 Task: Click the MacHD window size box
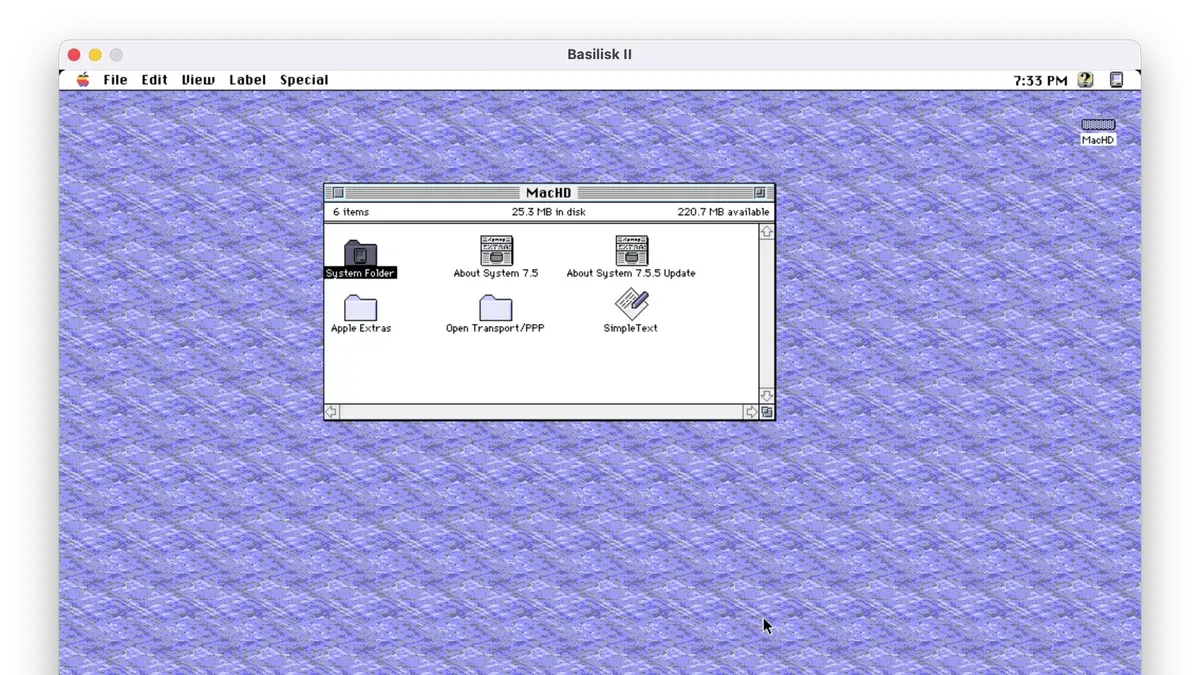[767, 412]
